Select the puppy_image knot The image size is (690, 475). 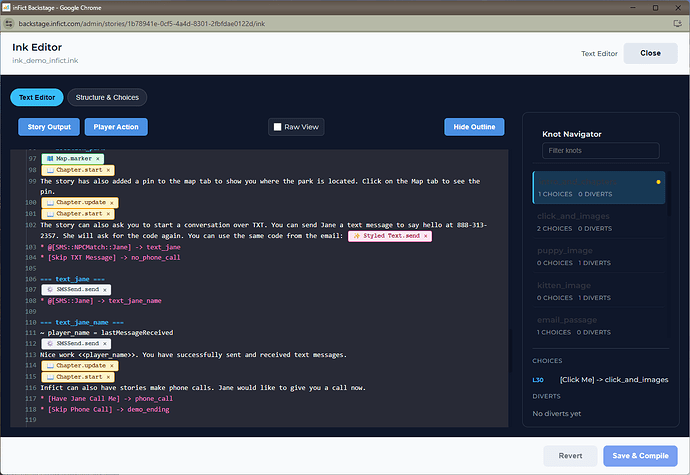[x=598, y=256]
